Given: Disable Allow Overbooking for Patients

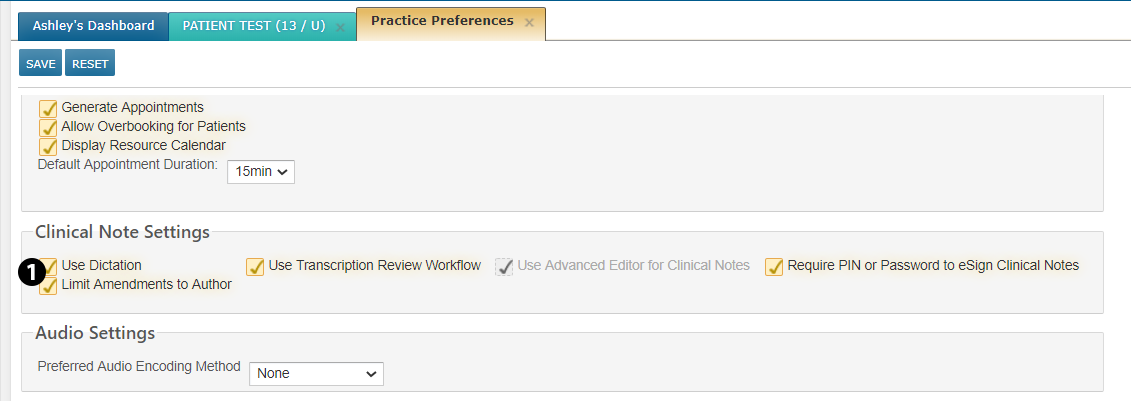Looking at the screenshot, I should coord(47,127).
